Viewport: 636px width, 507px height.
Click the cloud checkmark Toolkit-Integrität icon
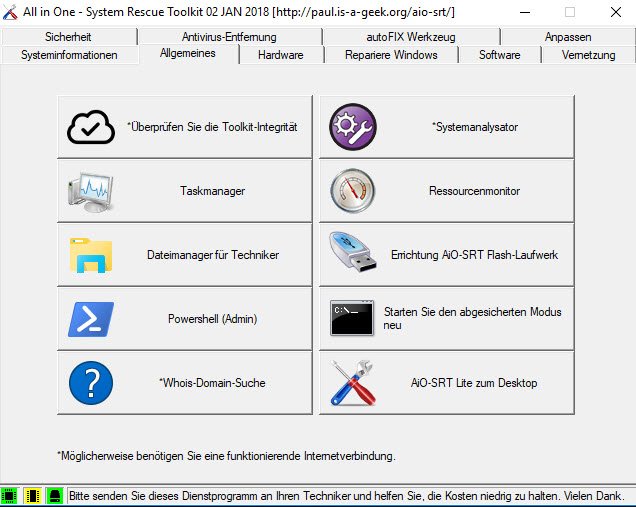tap(91, 127)
